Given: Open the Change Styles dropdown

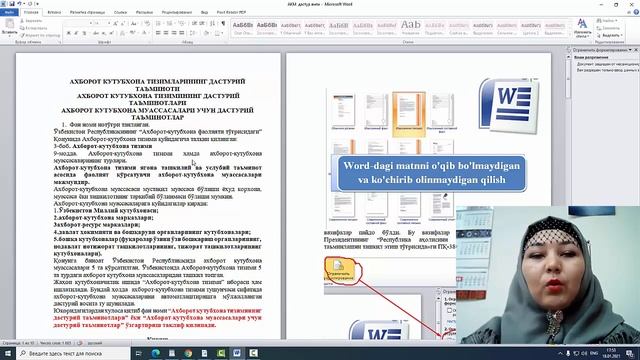Looking at the screenshot, I should pos(582,28).
